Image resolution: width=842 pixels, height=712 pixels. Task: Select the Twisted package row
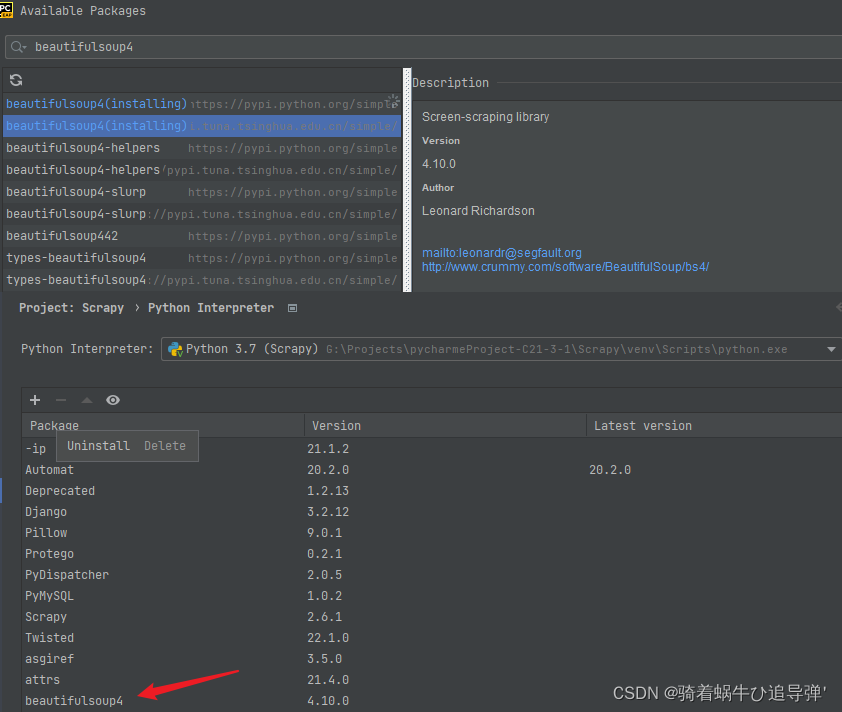(x=432, y=637)
